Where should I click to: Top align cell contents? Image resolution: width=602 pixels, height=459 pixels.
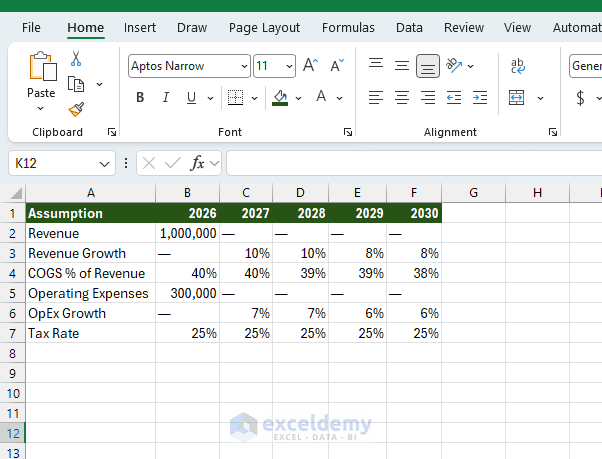(x=376, y=63)
